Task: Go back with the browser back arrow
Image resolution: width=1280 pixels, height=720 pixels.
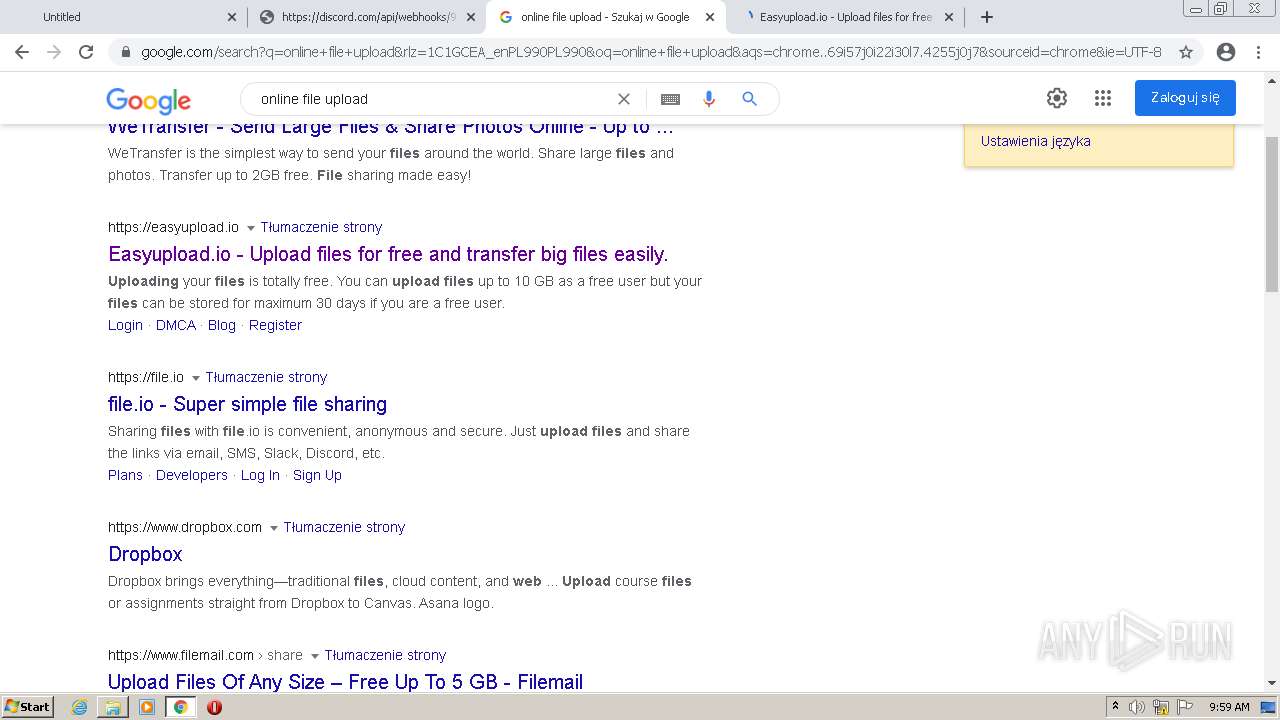Action: (x=22, y=52)
